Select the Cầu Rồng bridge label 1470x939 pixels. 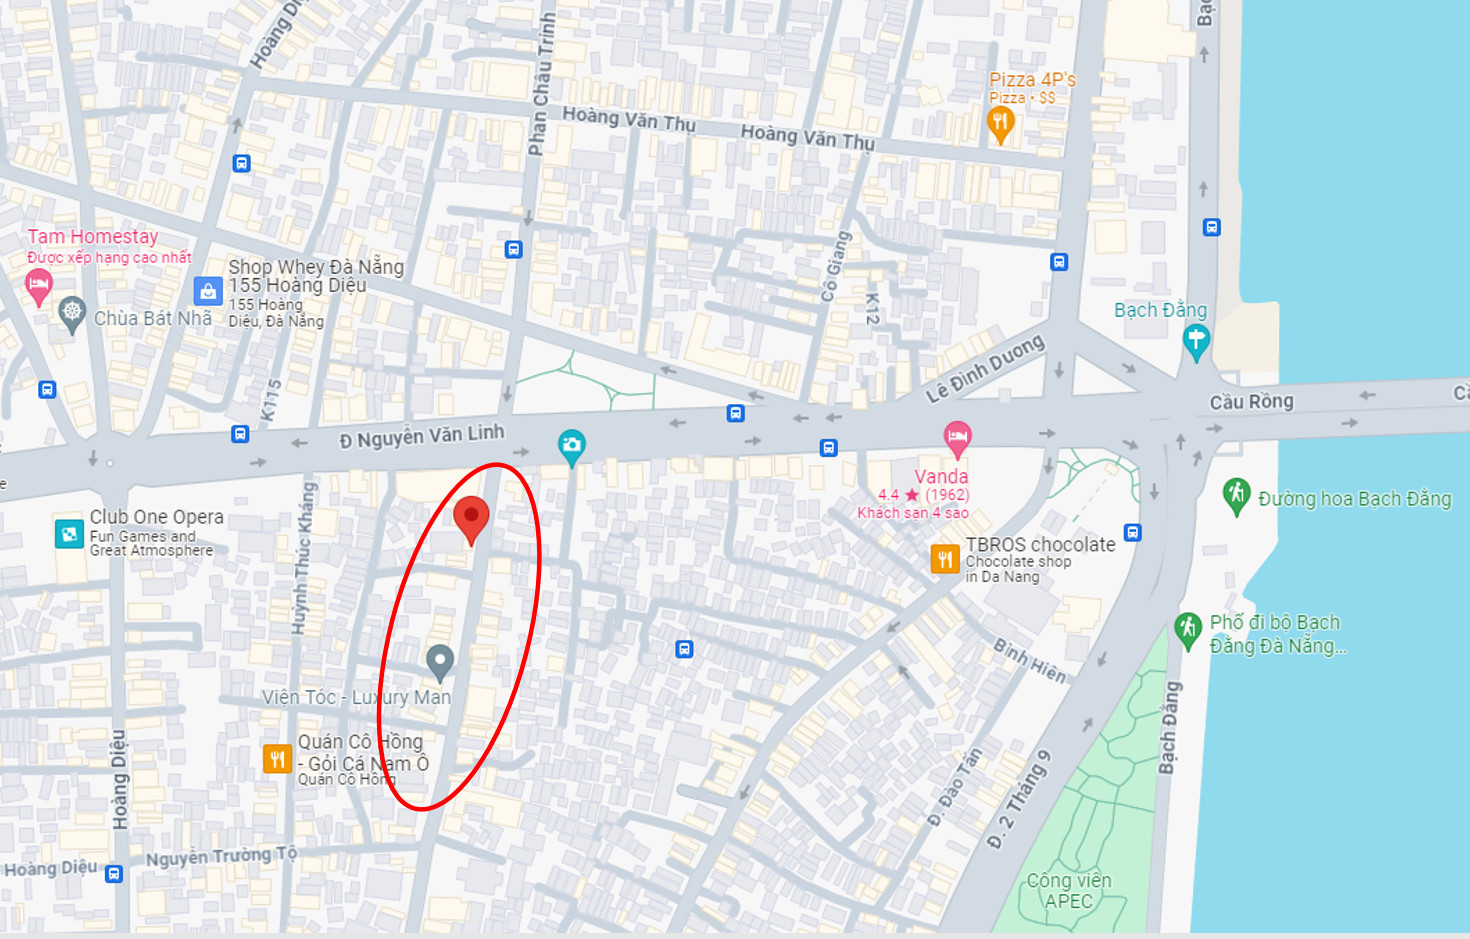tap(1252, 402)
